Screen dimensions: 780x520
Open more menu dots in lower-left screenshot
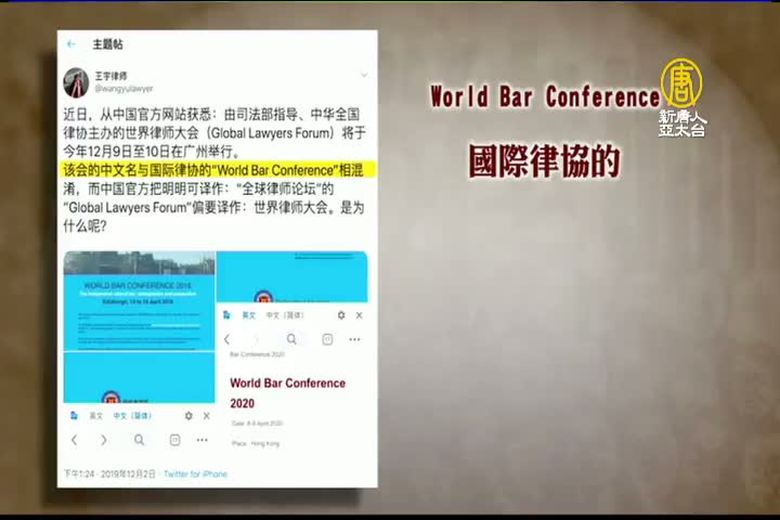pyautogui.click(x=202, y=440)
